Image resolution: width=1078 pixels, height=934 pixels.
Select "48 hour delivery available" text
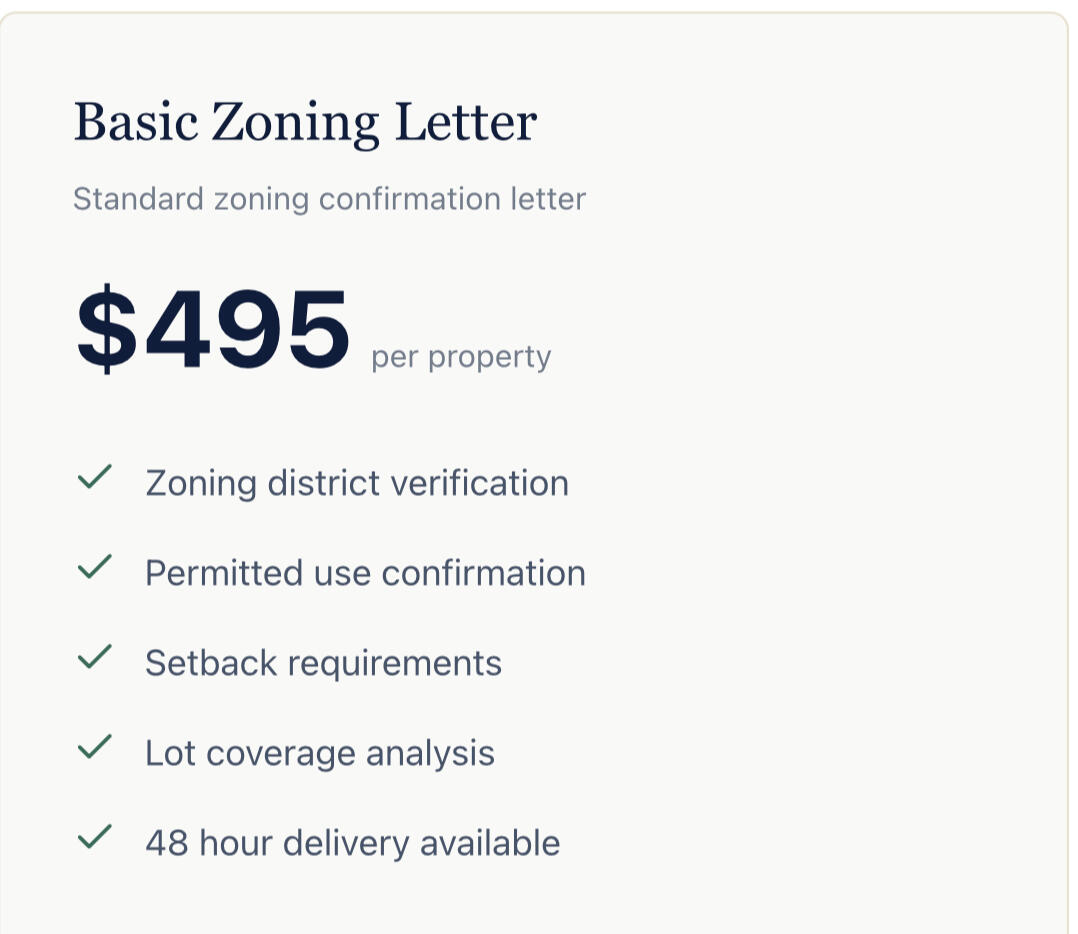(352, 843)
